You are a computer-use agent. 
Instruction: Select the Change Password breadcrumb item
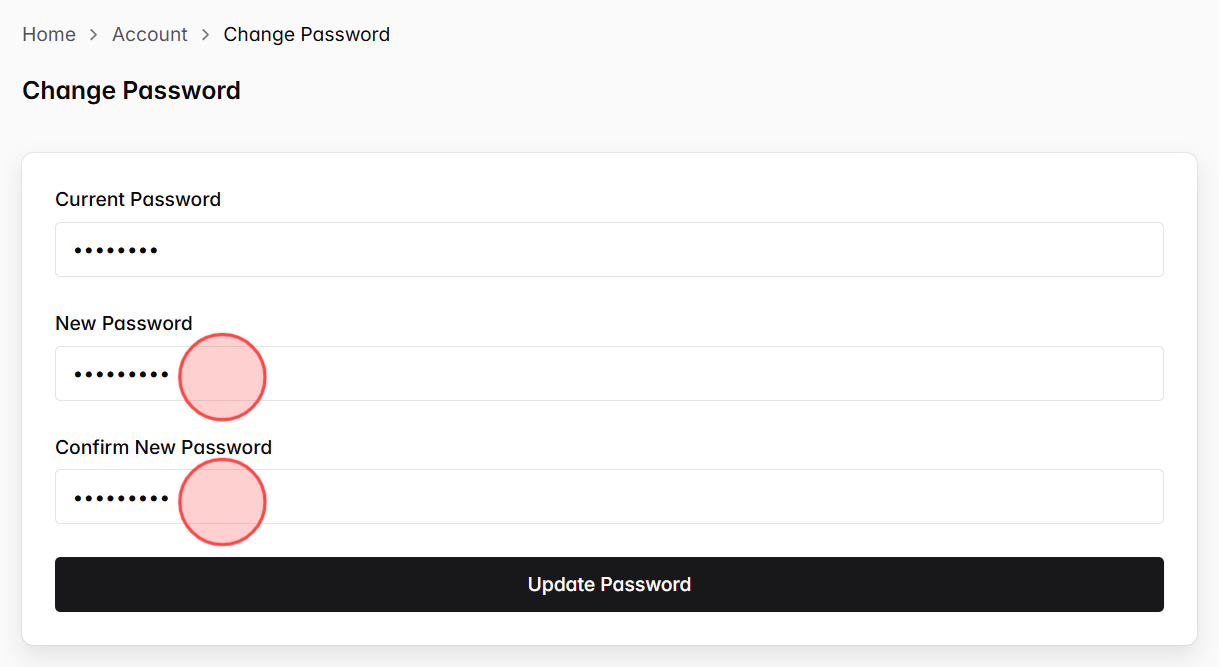point(306,34)
